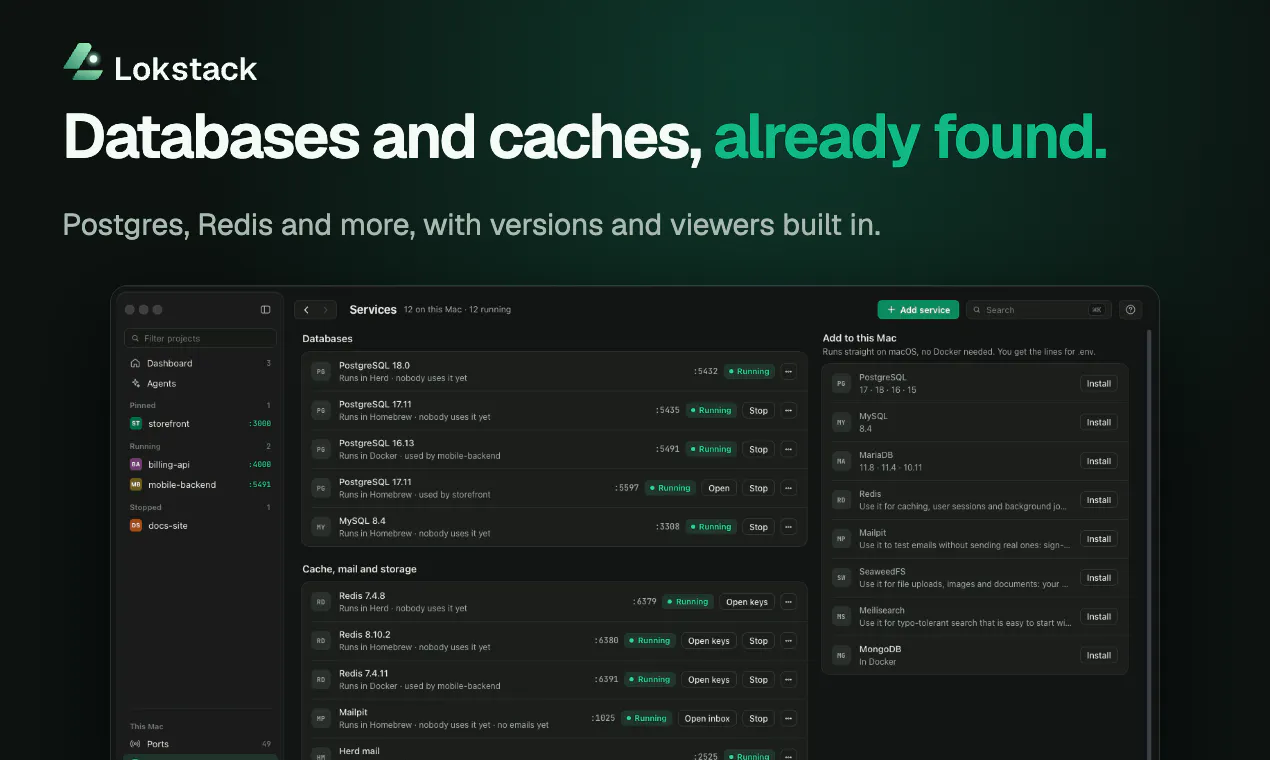Viewport: 1270px width, 760px height.
Task: Click port :1025 on the Mailpit row
Action: [x=603, y=718]
